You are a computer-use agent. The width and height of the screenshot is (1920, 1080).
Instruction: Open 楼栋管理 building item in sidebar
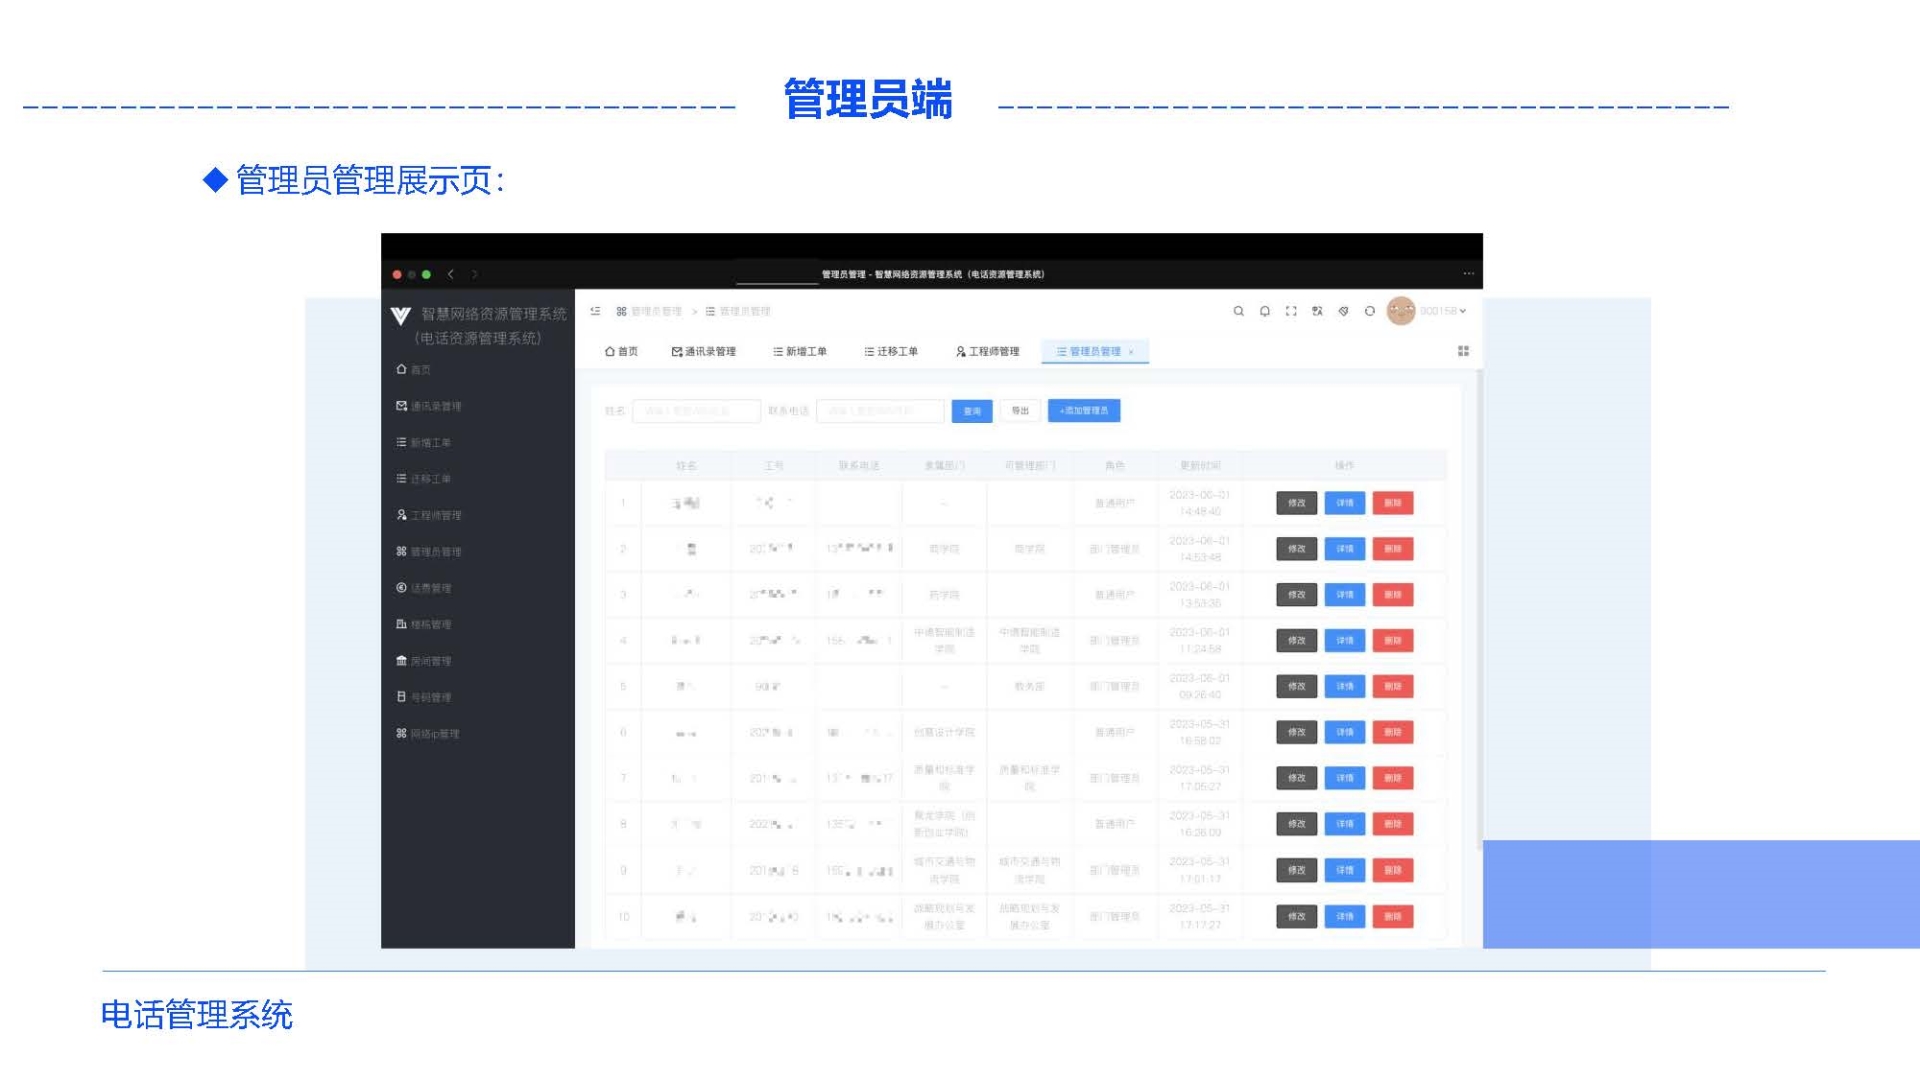coord(430,624)
